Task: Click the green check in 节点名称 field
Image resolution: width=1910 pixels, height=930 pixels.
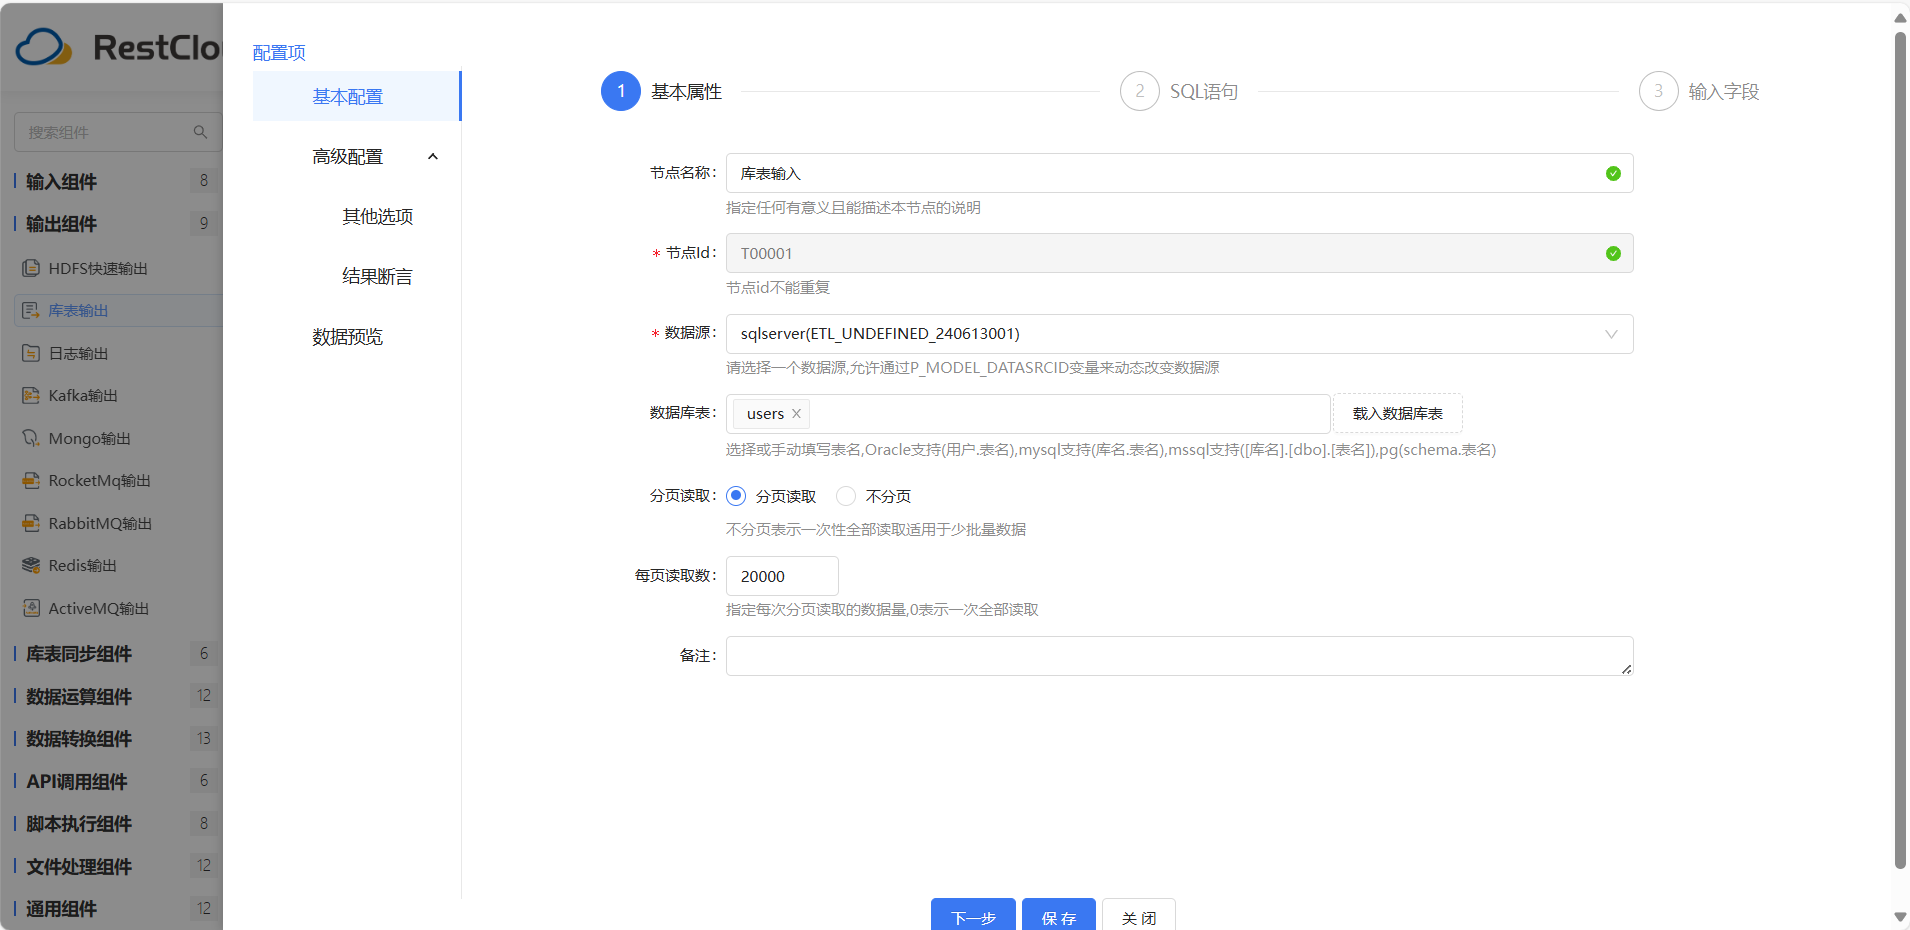Action: tap(1613, 174)
